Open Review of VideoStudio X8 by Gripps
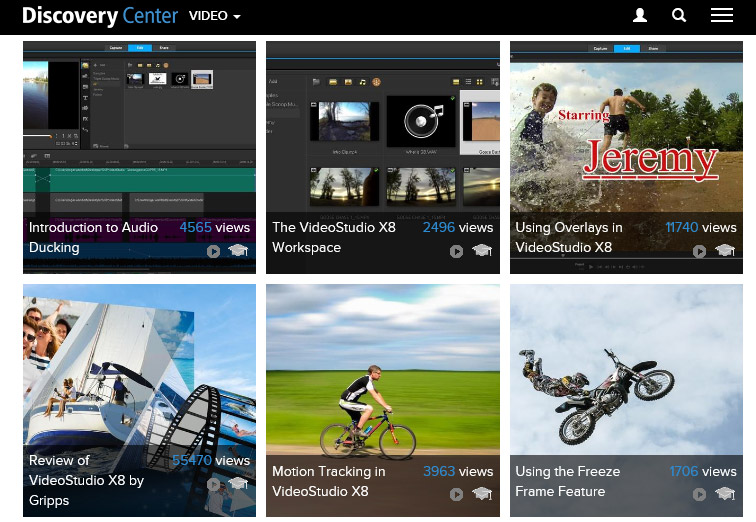 click(86, 480)
